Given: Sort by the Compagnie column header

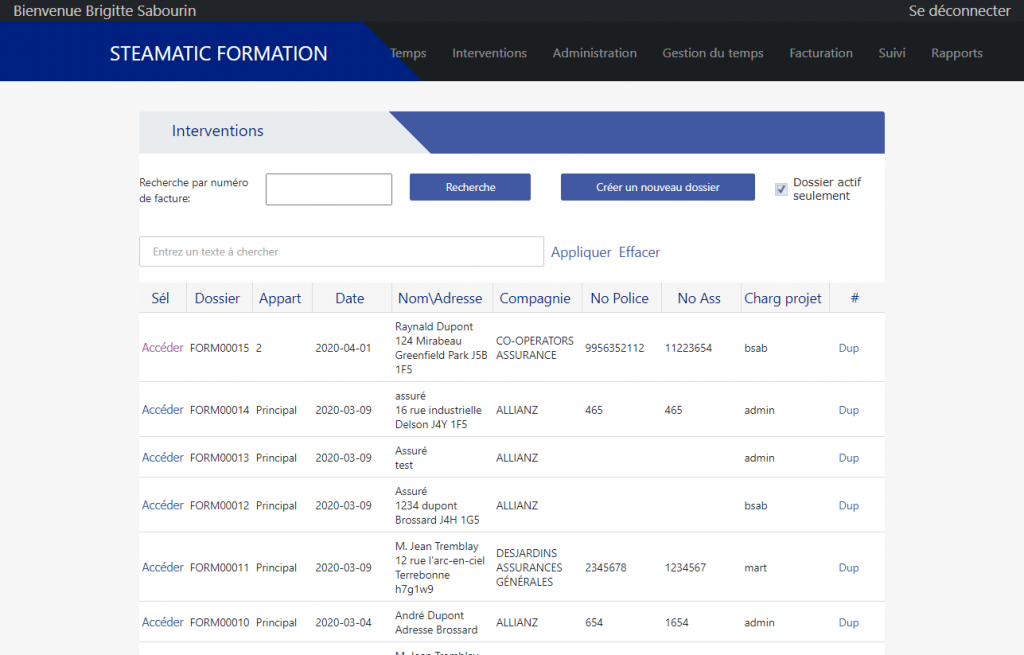Looking at the screenshot, I should [535, 298].
